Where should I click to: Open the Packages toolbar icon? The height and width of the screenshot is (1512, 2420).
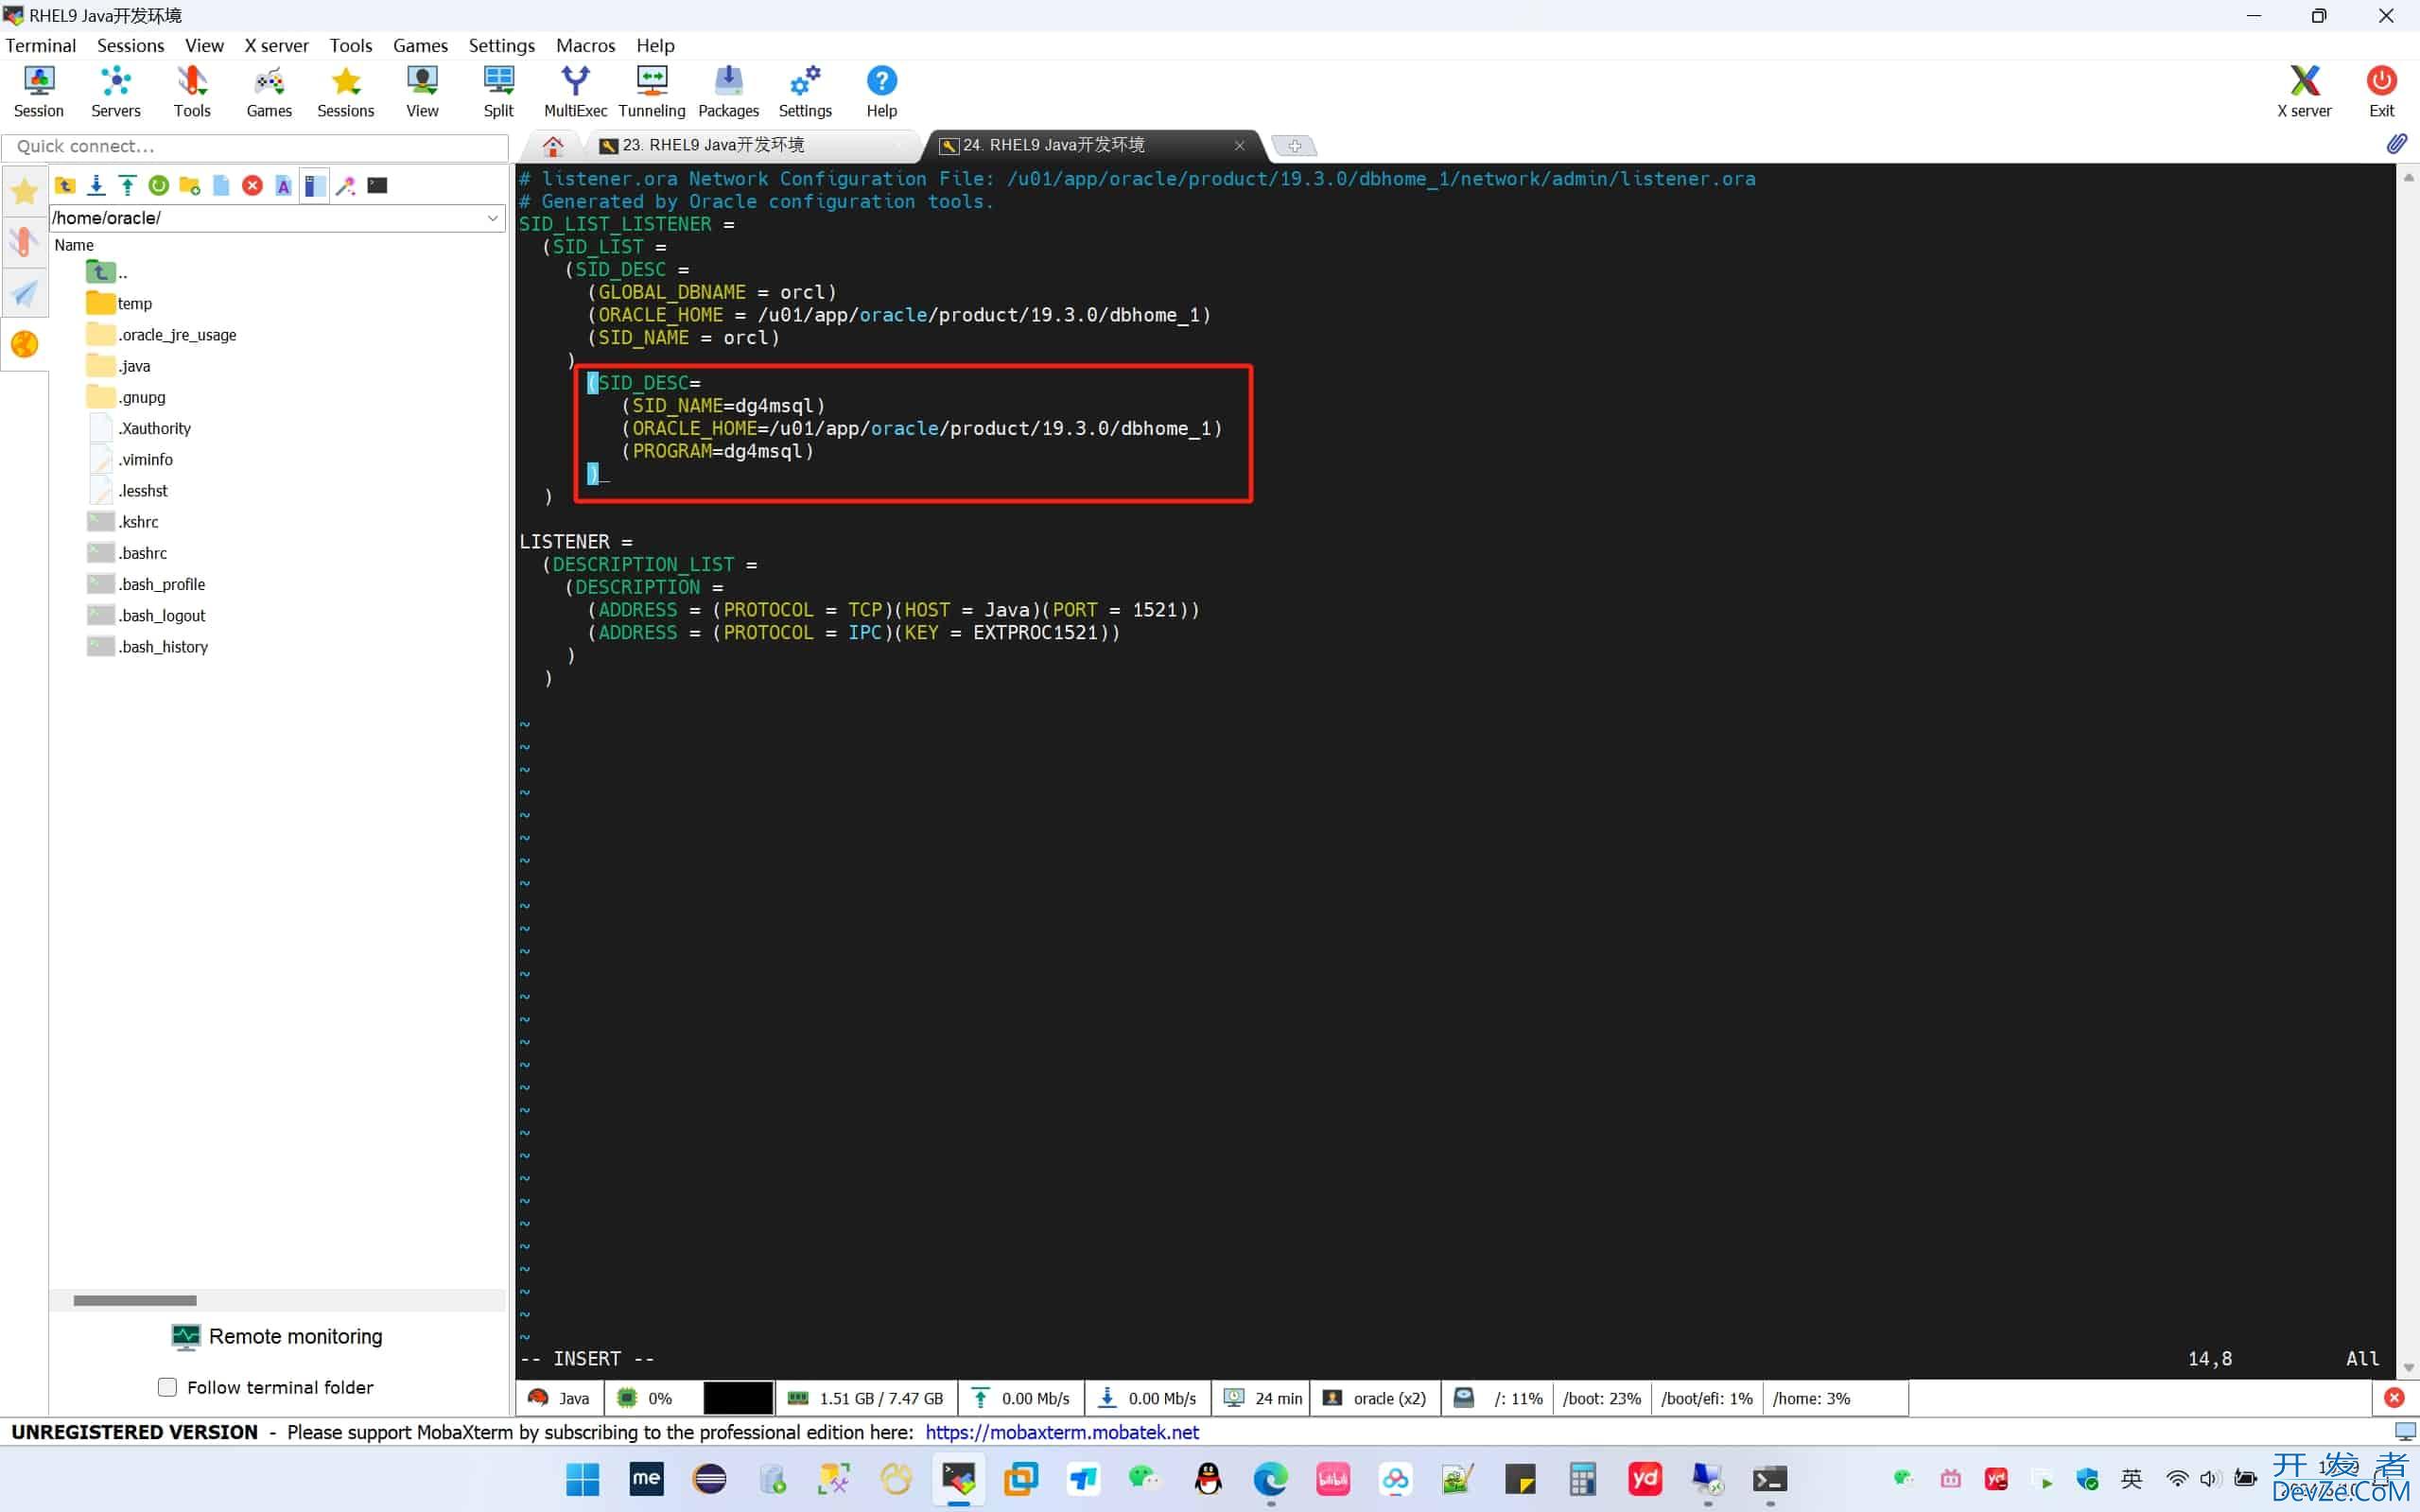coord(728,91)
